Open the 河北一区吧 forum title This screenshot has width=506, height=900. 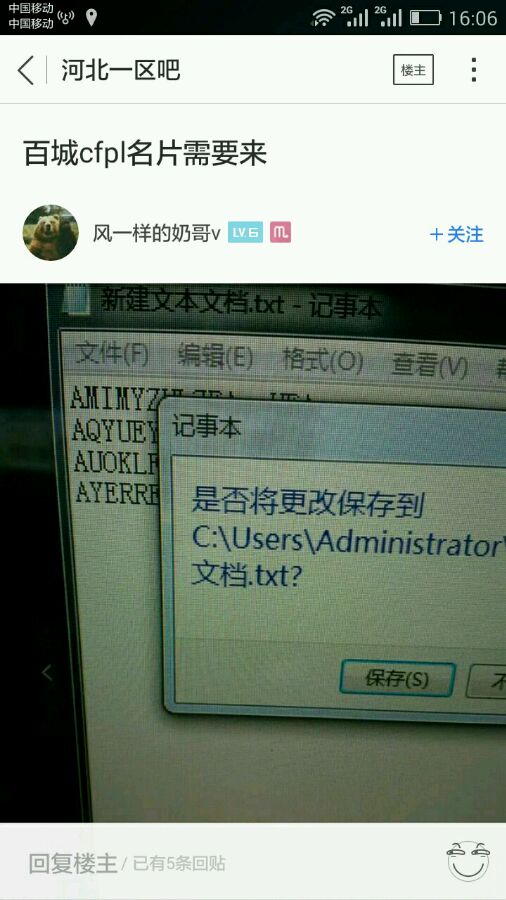[x=120, y=70]
